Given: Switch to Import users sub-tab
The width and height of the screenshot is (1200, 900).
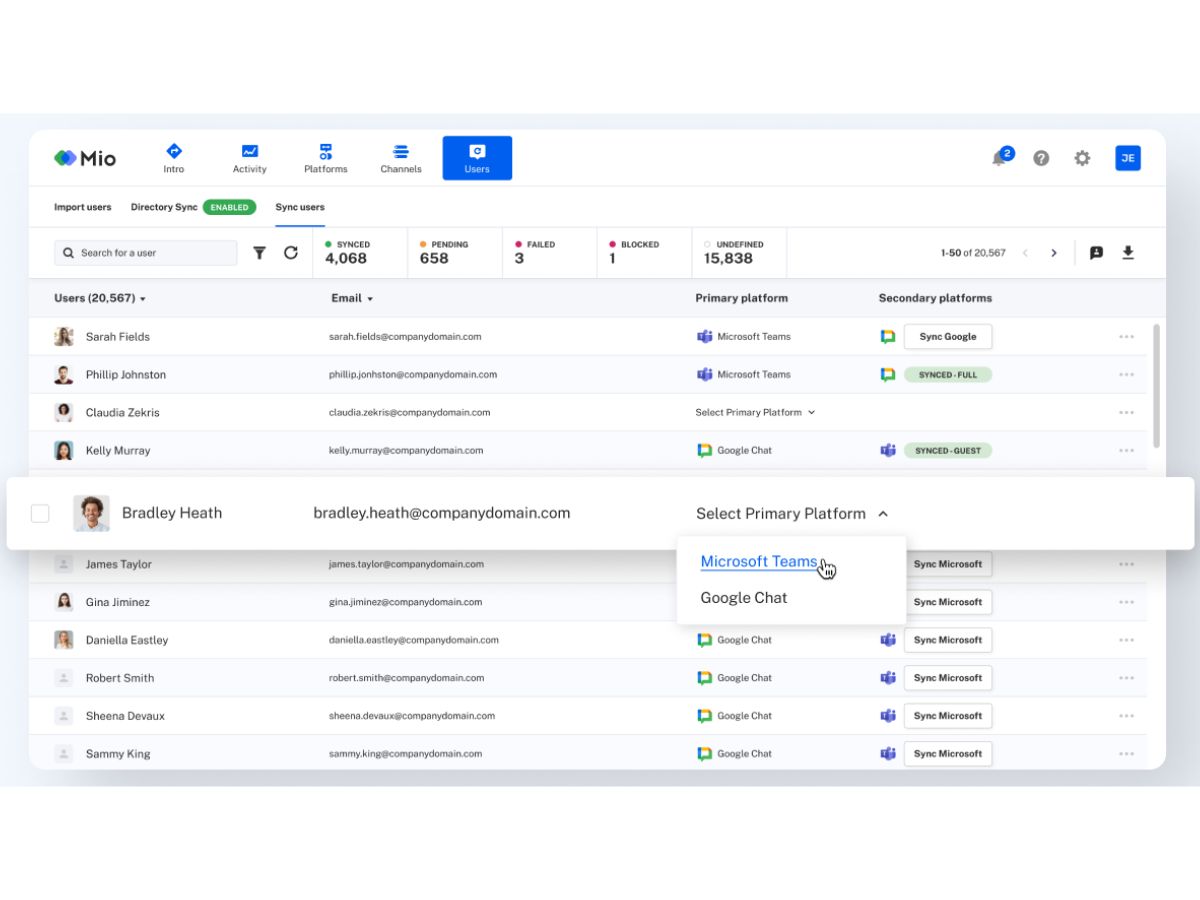Looking at the screenshot, I should click(83, 207).
